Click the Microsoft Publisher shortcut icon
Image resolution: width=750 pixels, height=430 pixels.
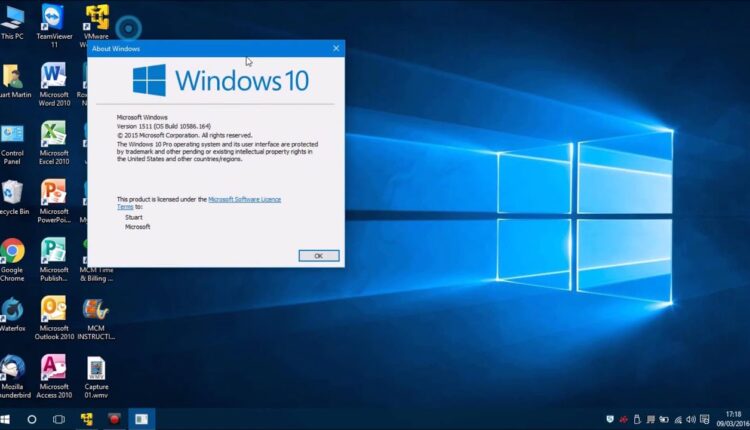pyautogui.click(x=54, y=250)
